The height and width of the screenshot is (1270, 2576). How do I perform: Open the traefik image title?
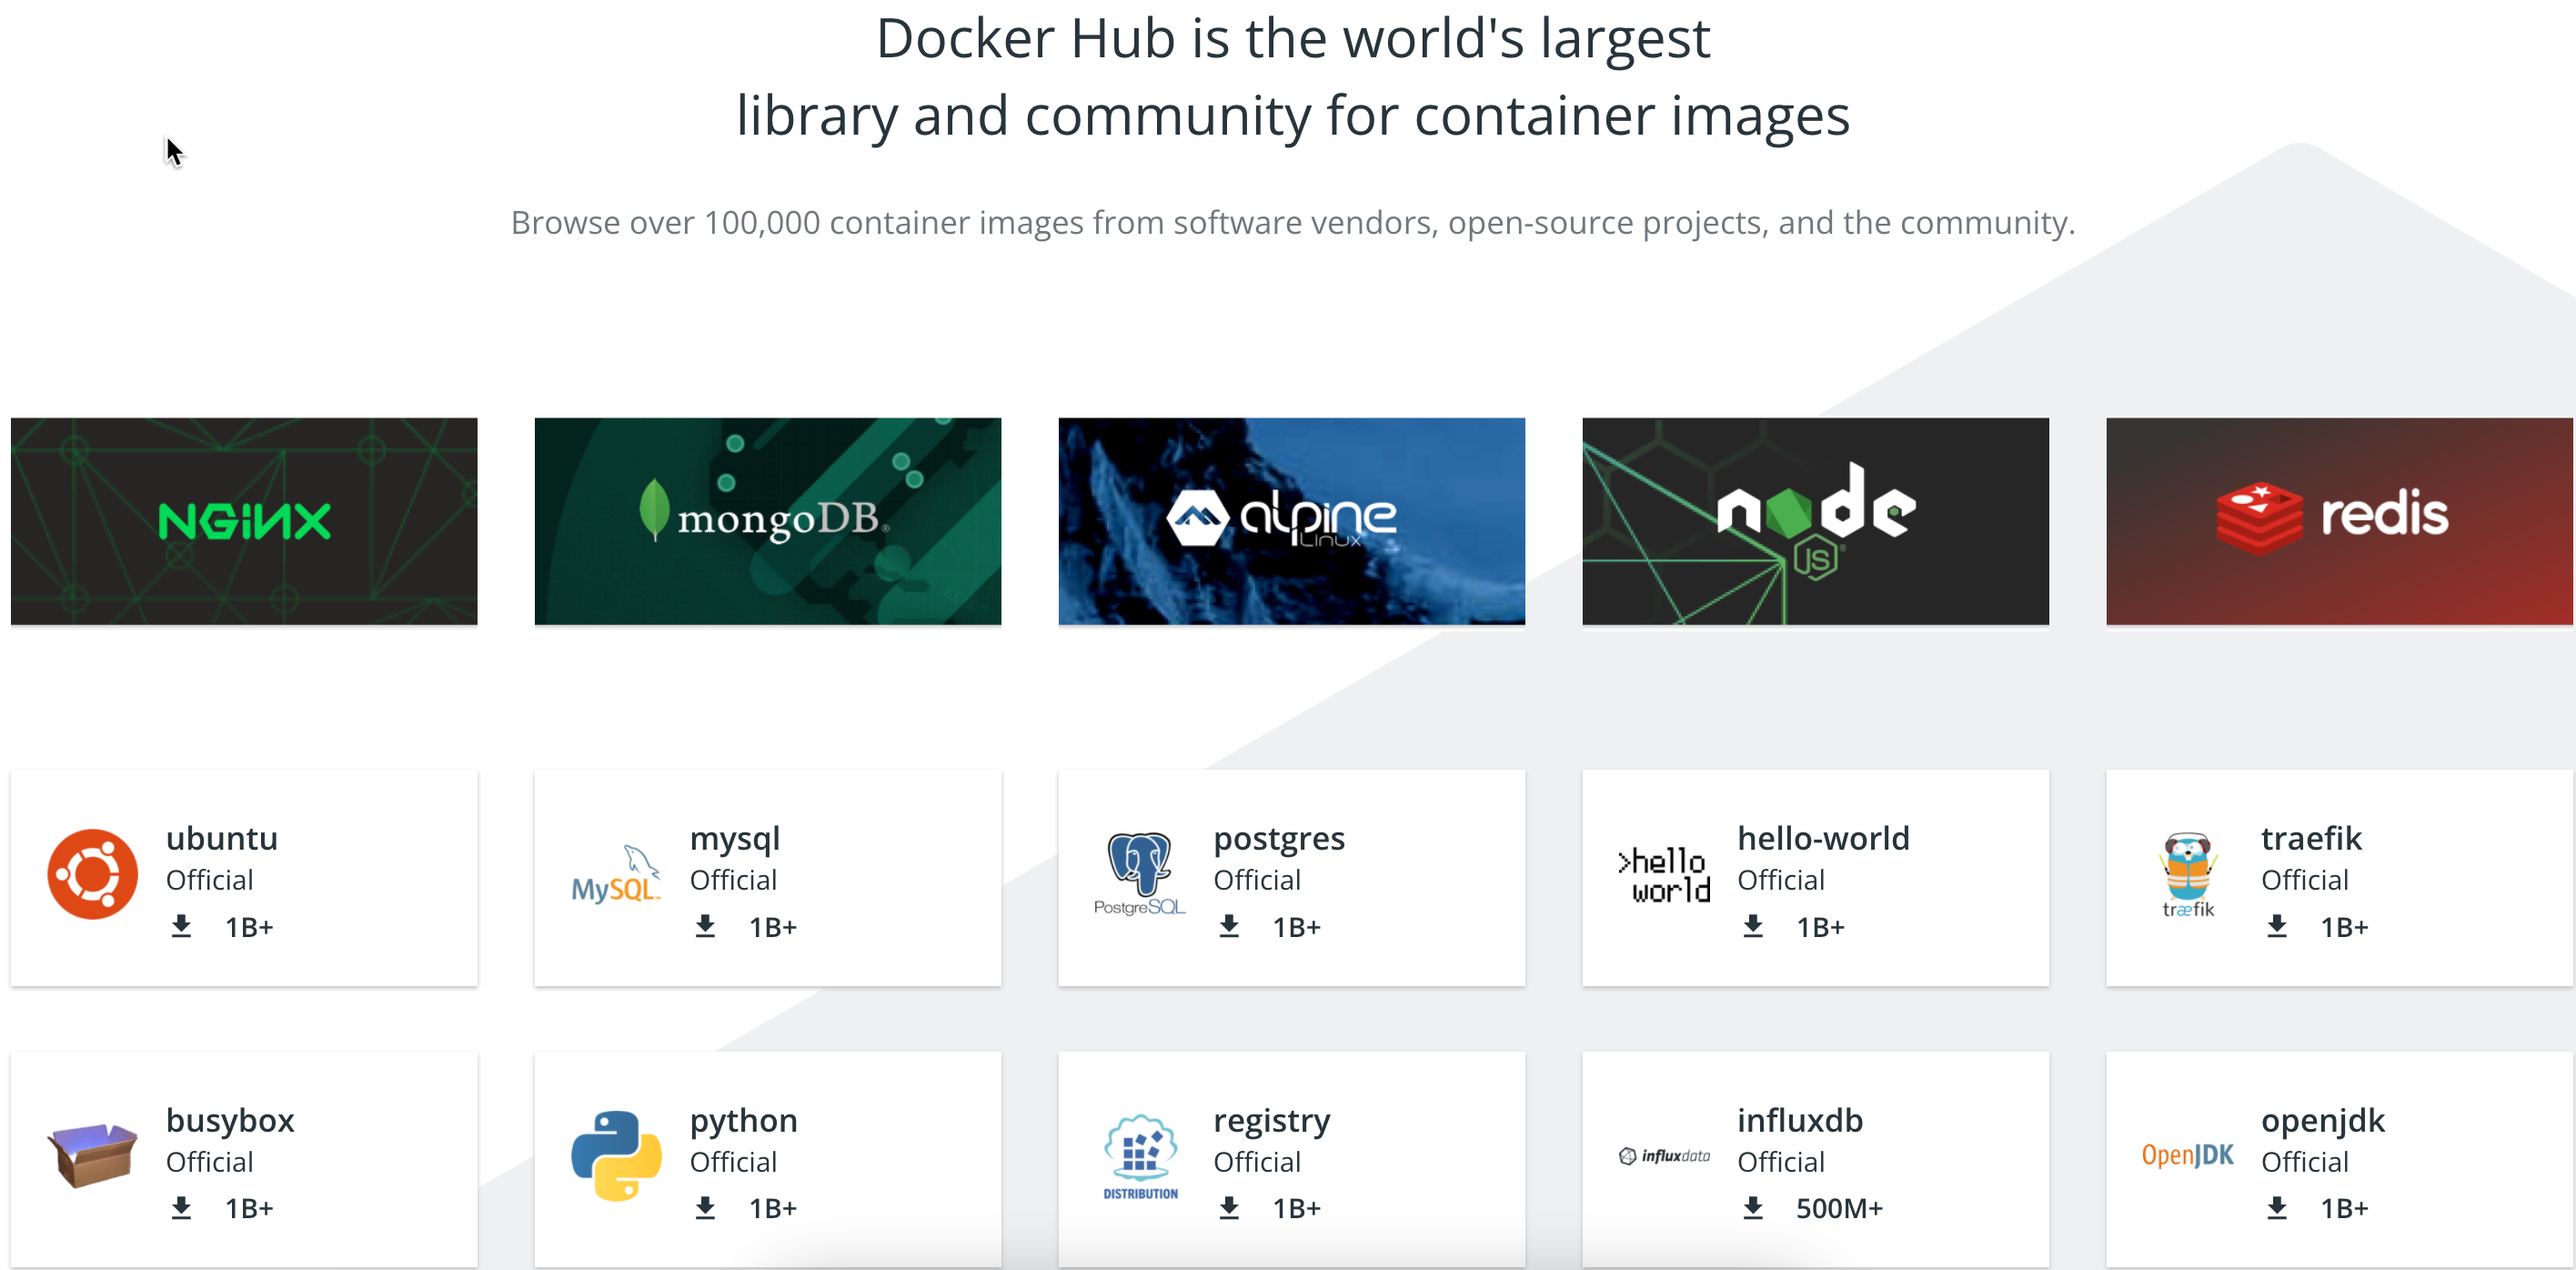[x=2311, y=838]
